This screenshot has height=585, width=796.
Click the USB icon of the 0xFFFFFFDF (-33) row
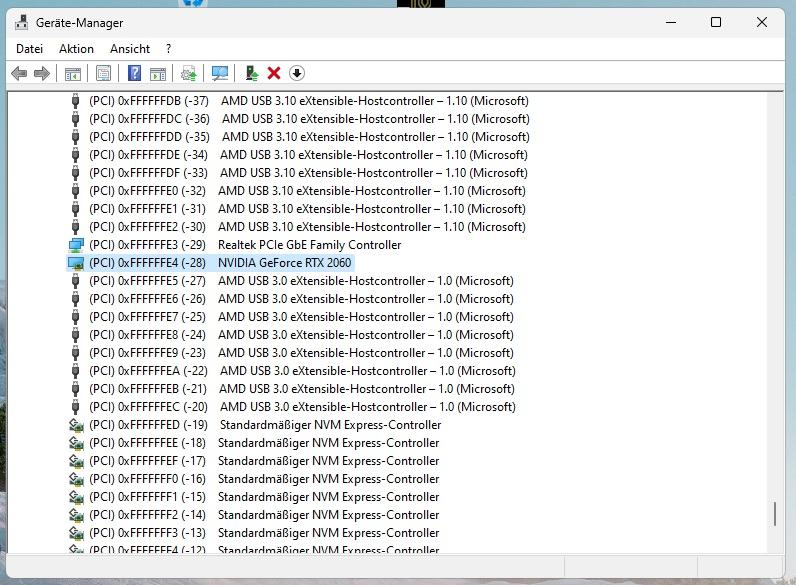coord(76,173)
